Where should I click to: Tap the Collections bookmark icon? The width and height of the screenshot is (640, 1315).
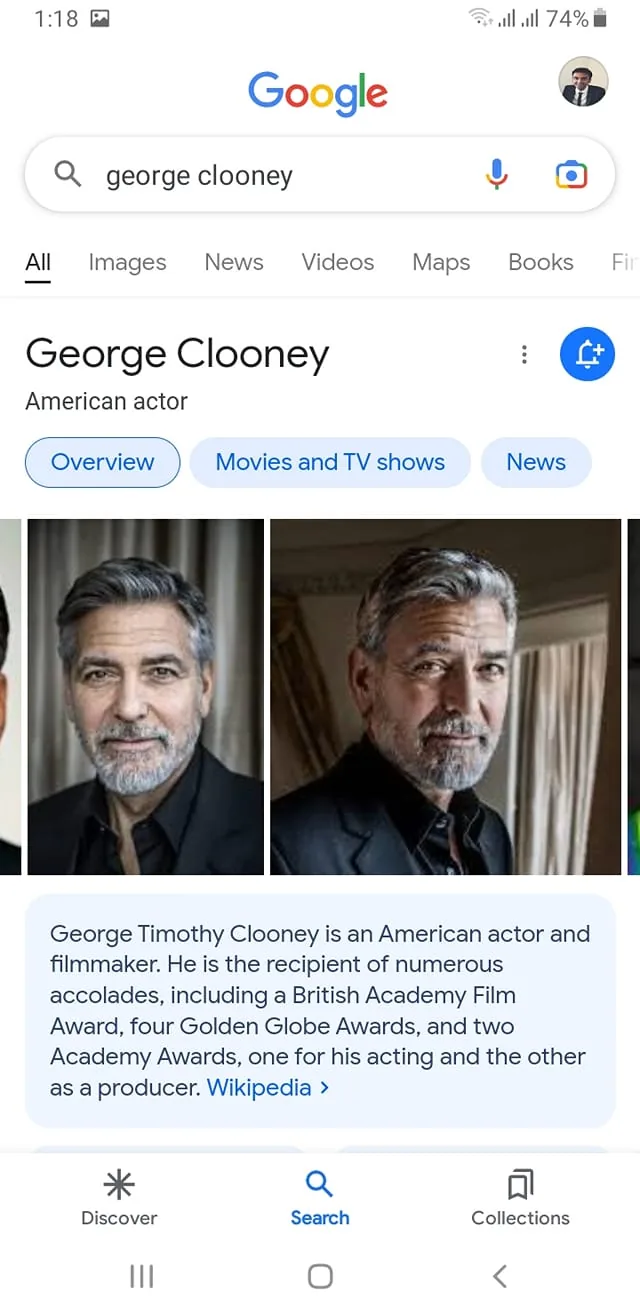(520, 1185)
